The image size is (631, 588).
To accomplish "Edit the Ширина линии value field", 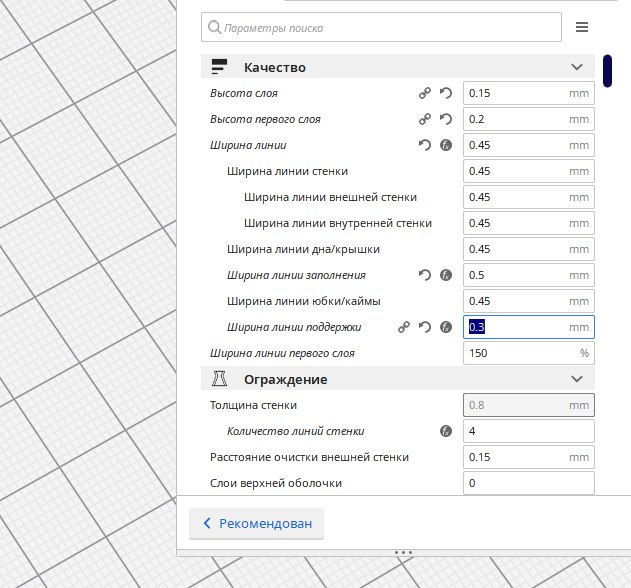I will point(529,145).
